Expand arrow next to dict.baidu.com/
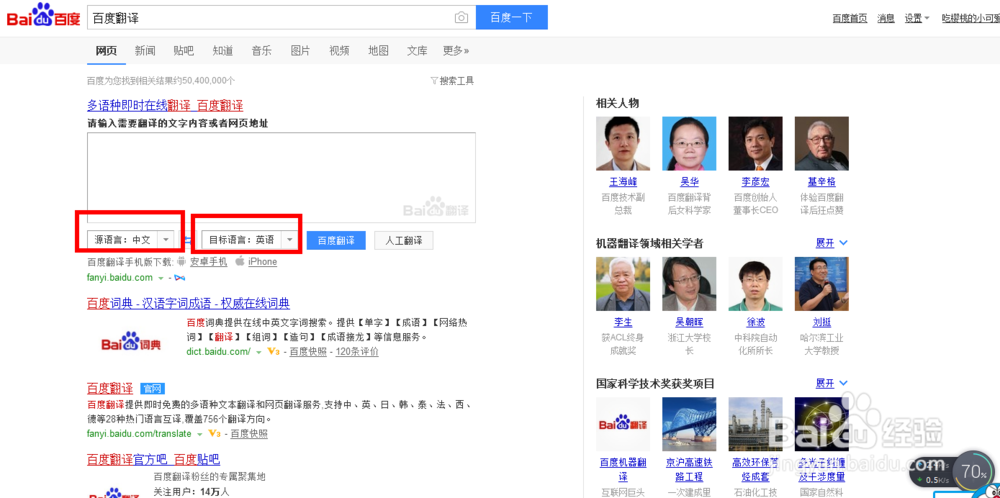The image size is (1000, 498). pos(258,352)
